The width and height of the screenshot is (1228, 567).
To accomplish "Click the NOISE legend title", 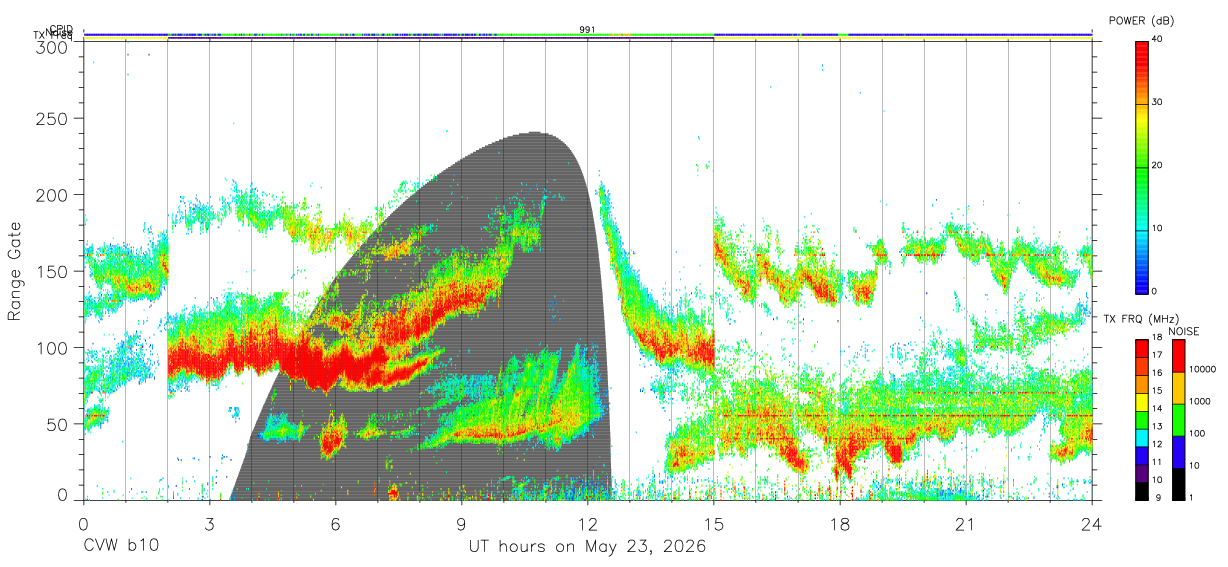I will point(1186,330).
